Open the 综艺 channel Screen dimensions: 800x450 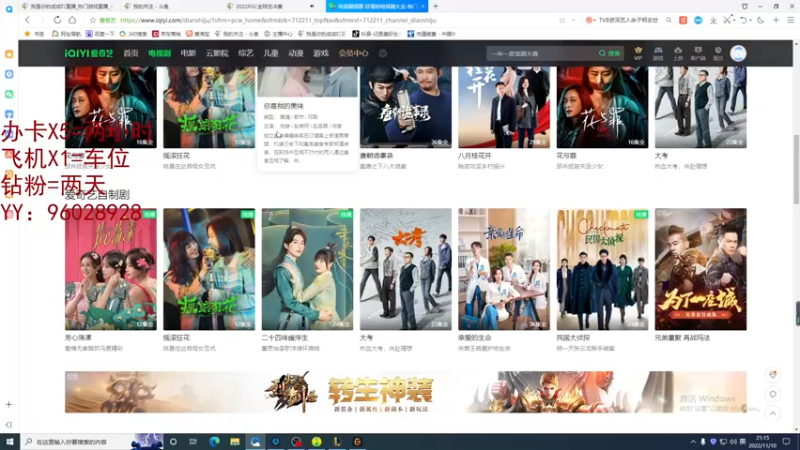pos(245,53)
